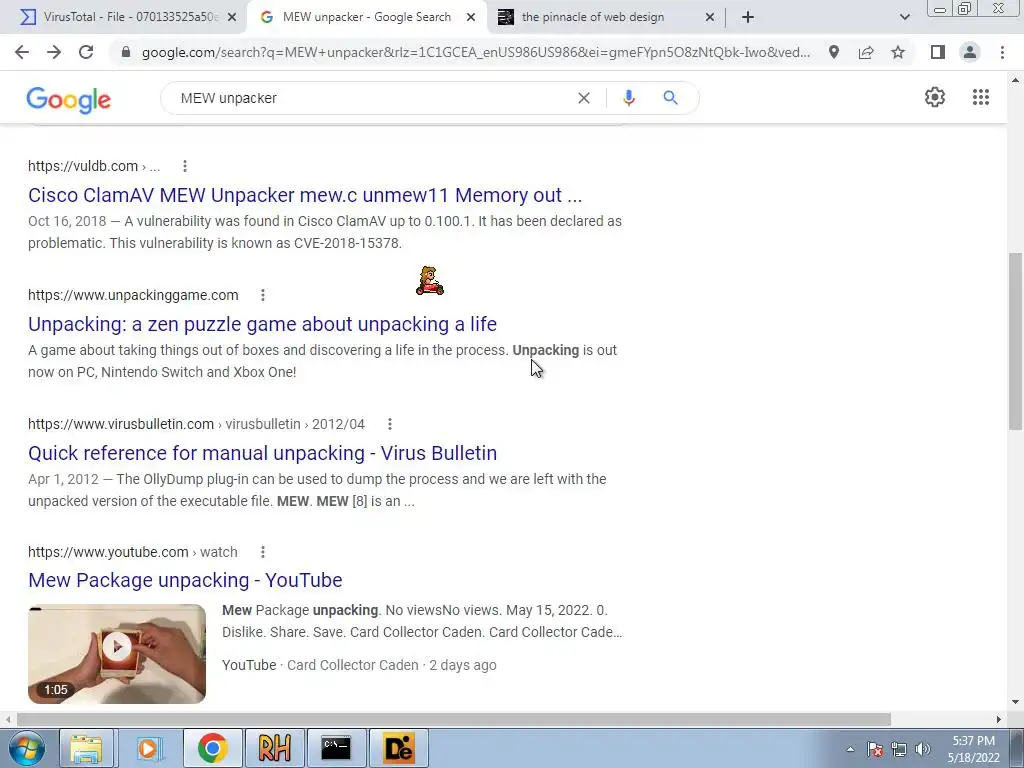Image resolution: width=1024 pixels, height=768 pixels.
Task: Open Mew Package unpacking YouTube result
Action: (x=185, y=581)
